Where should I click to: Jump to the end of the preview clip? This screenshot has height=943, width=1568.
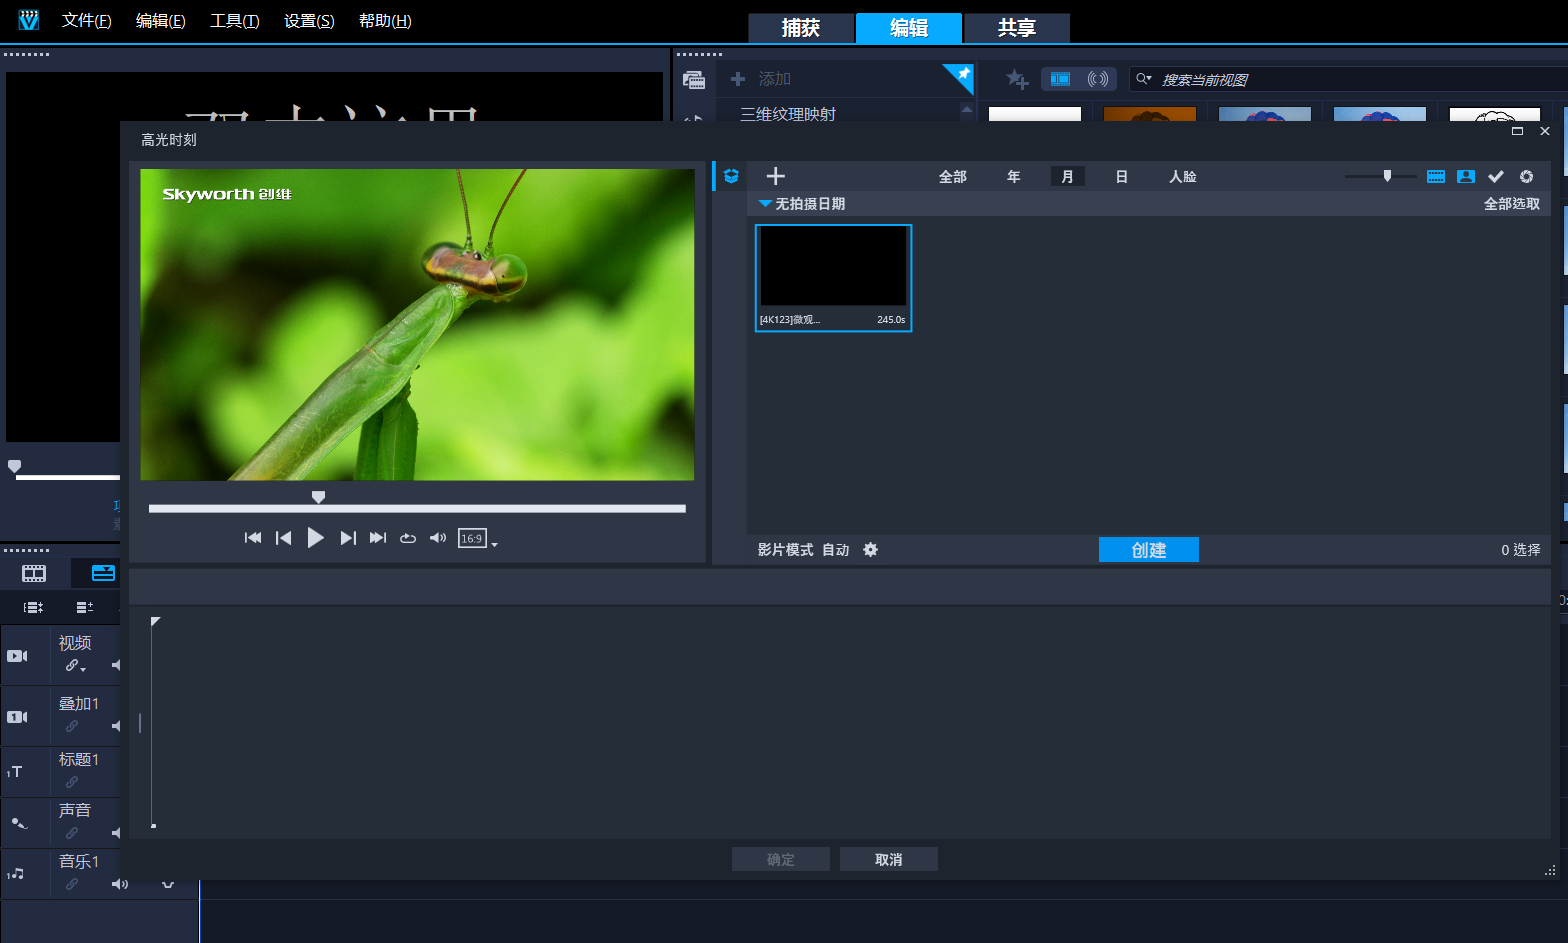(x=377, y=538)
